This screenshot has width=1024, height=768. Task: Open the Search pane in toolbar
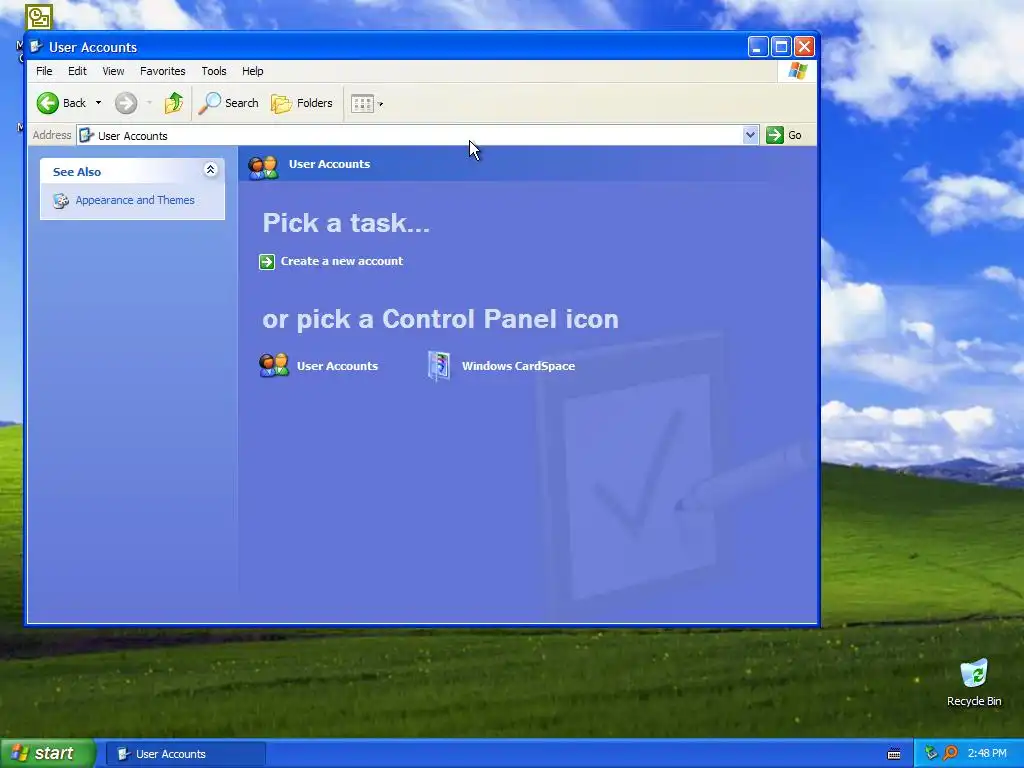point(229,103)
